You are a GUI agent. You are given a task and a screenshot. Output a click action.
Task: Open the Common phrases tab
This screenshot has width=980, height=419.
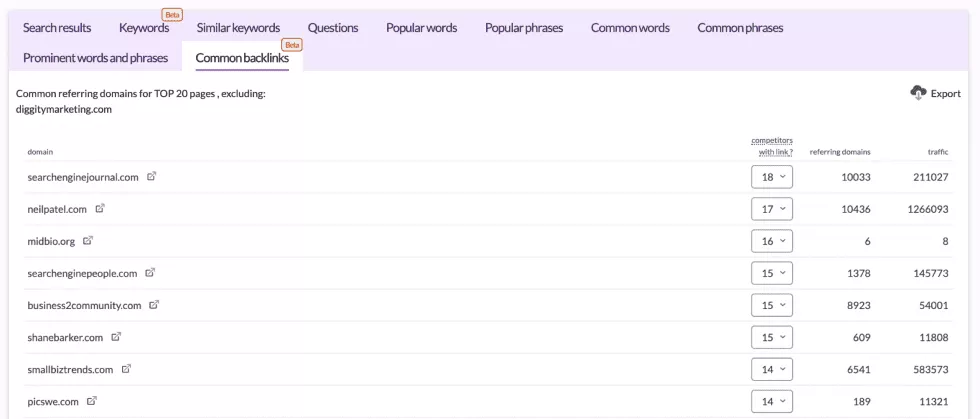click(x=740, y=28)
